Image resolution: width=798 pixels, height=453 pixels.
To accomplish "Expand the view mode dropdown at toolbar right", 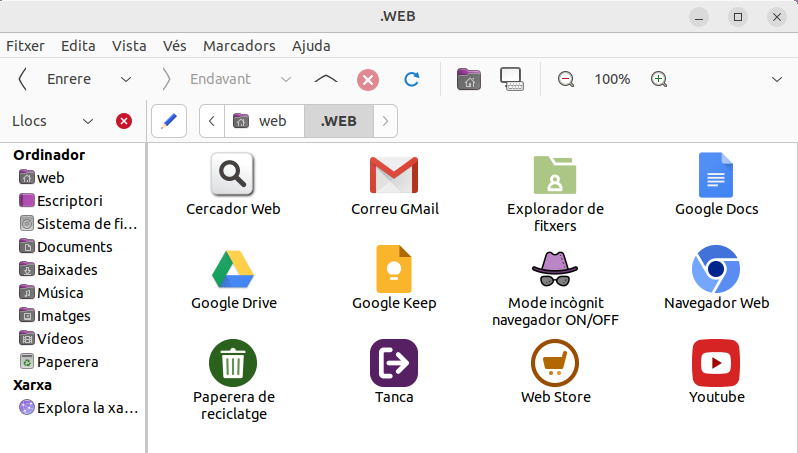I will [x=777, y=79].
